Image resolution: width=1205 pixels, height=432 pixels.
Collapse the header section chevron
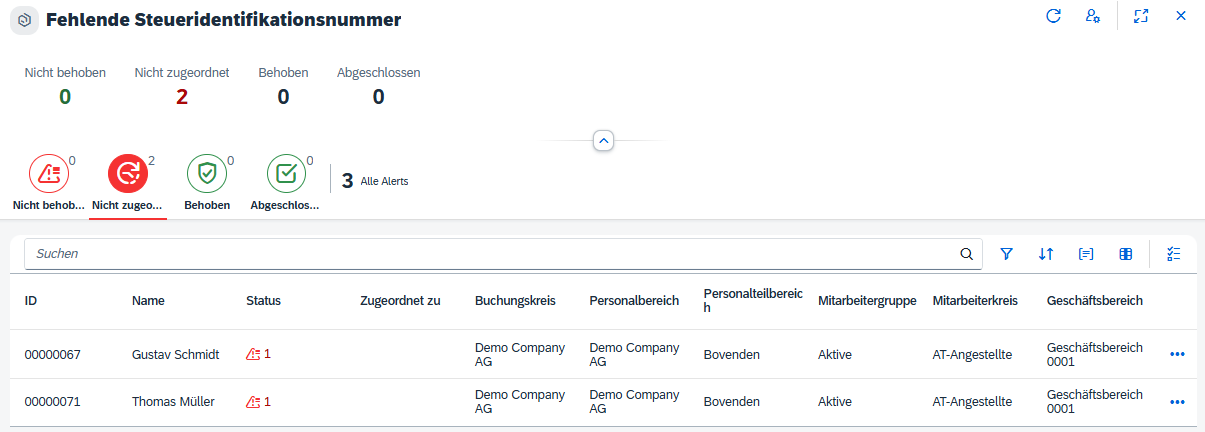[603, 141]
